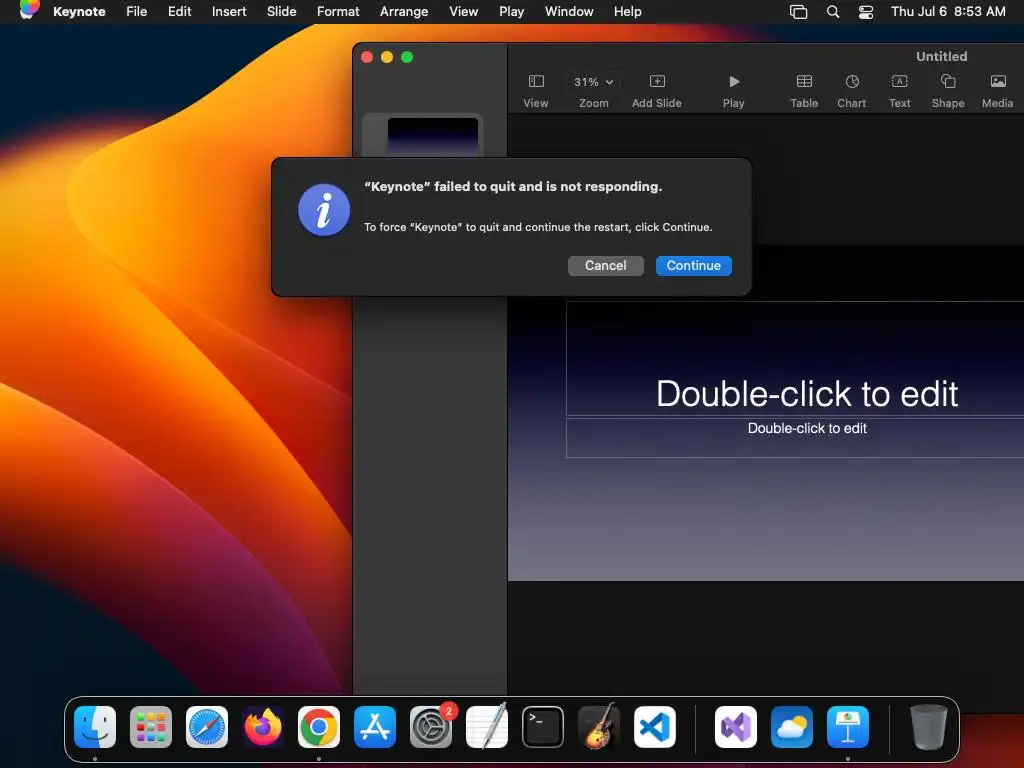Open the Format menu

[338, 11]
